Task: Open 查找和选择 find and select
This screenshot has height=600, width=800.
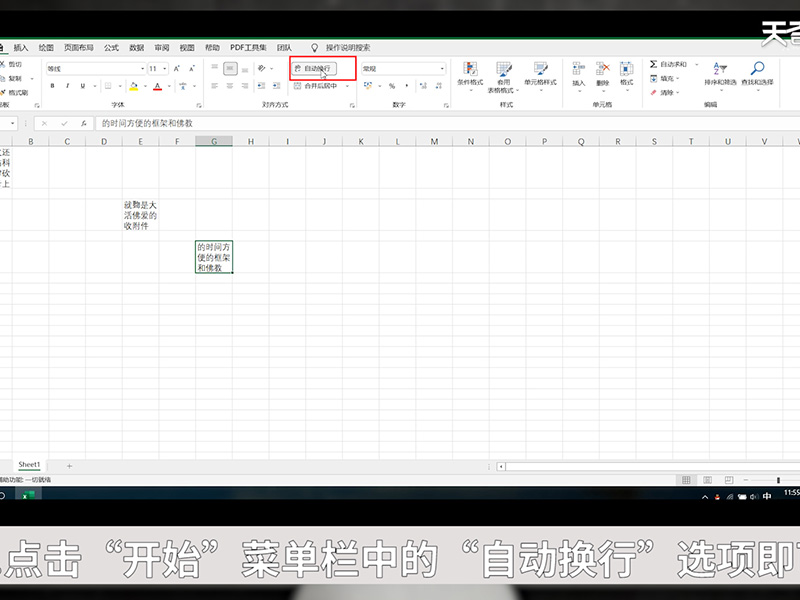Action: [757, 76]
